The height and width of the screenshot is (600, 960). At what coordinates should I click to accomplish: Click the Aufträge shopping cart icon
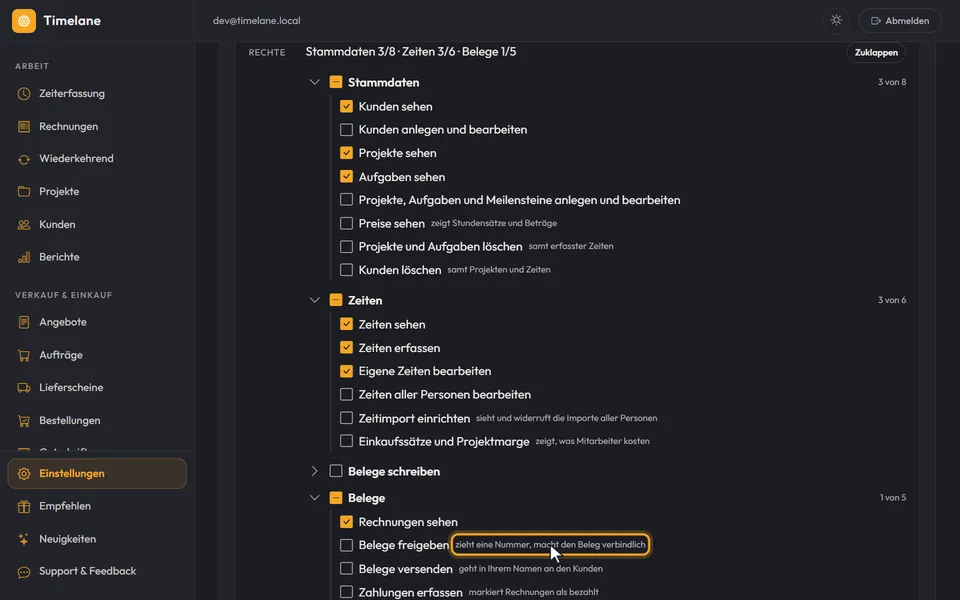[x=24, y=355]
